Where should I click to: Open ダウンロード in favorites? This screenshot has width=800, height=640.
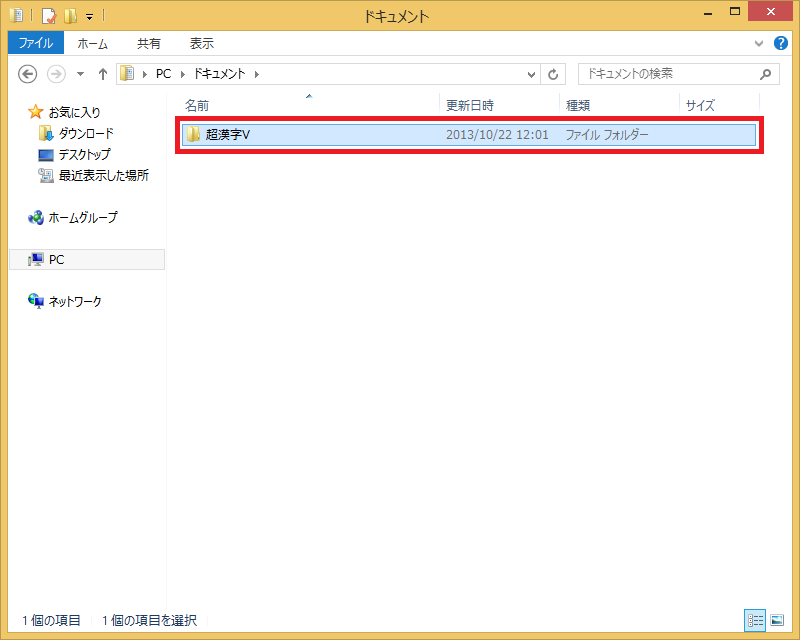pos(85,133)
